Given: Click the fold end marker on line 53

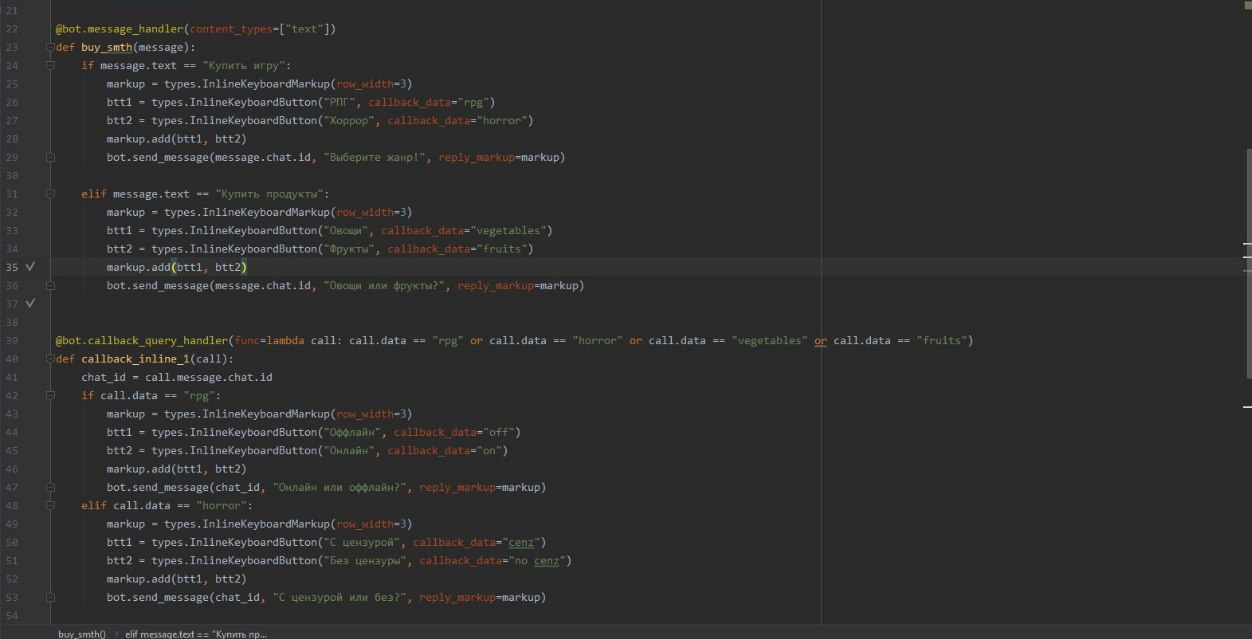Looking at the screenshot, I should [x=51, y=597].
